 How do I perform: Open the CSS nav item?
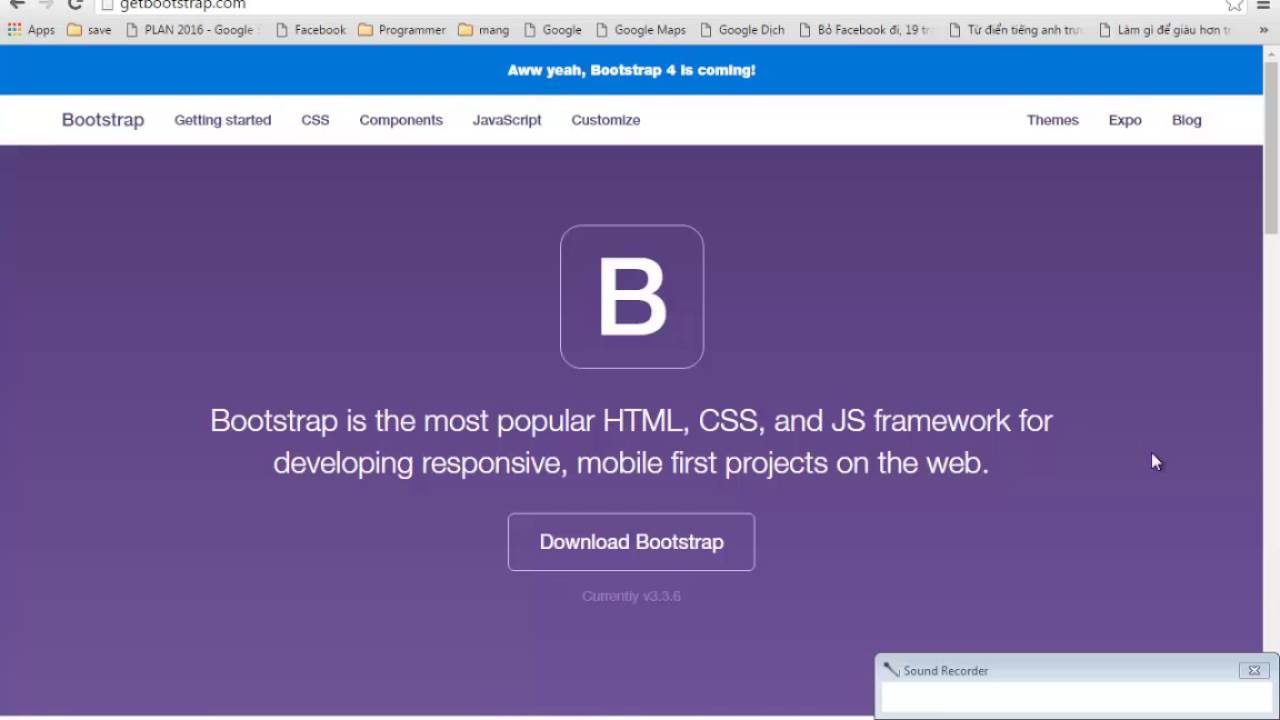(315, 120)
